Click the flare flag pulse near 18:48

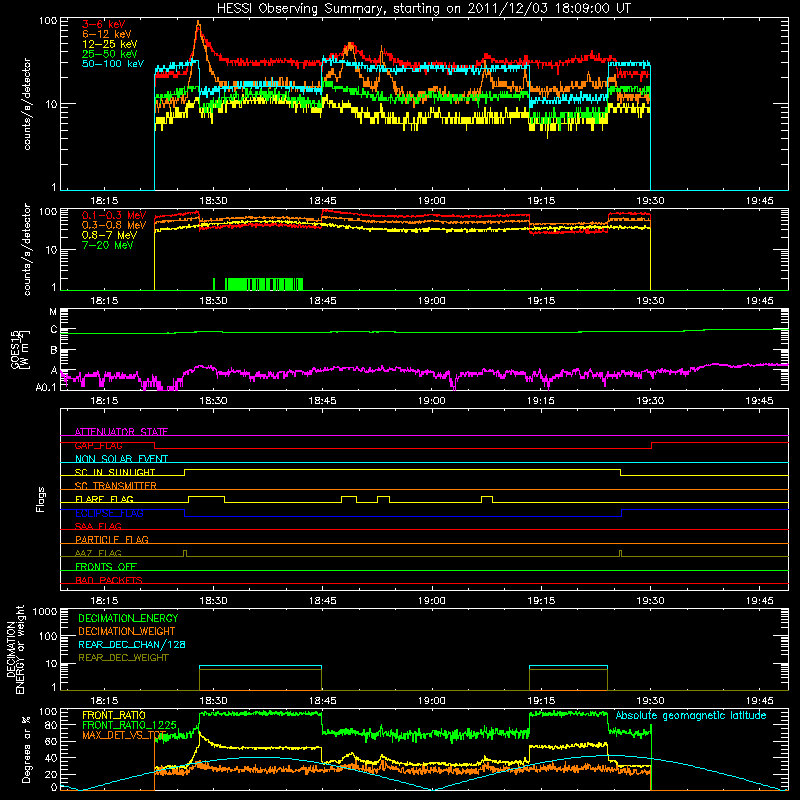[x=349, y=498]
